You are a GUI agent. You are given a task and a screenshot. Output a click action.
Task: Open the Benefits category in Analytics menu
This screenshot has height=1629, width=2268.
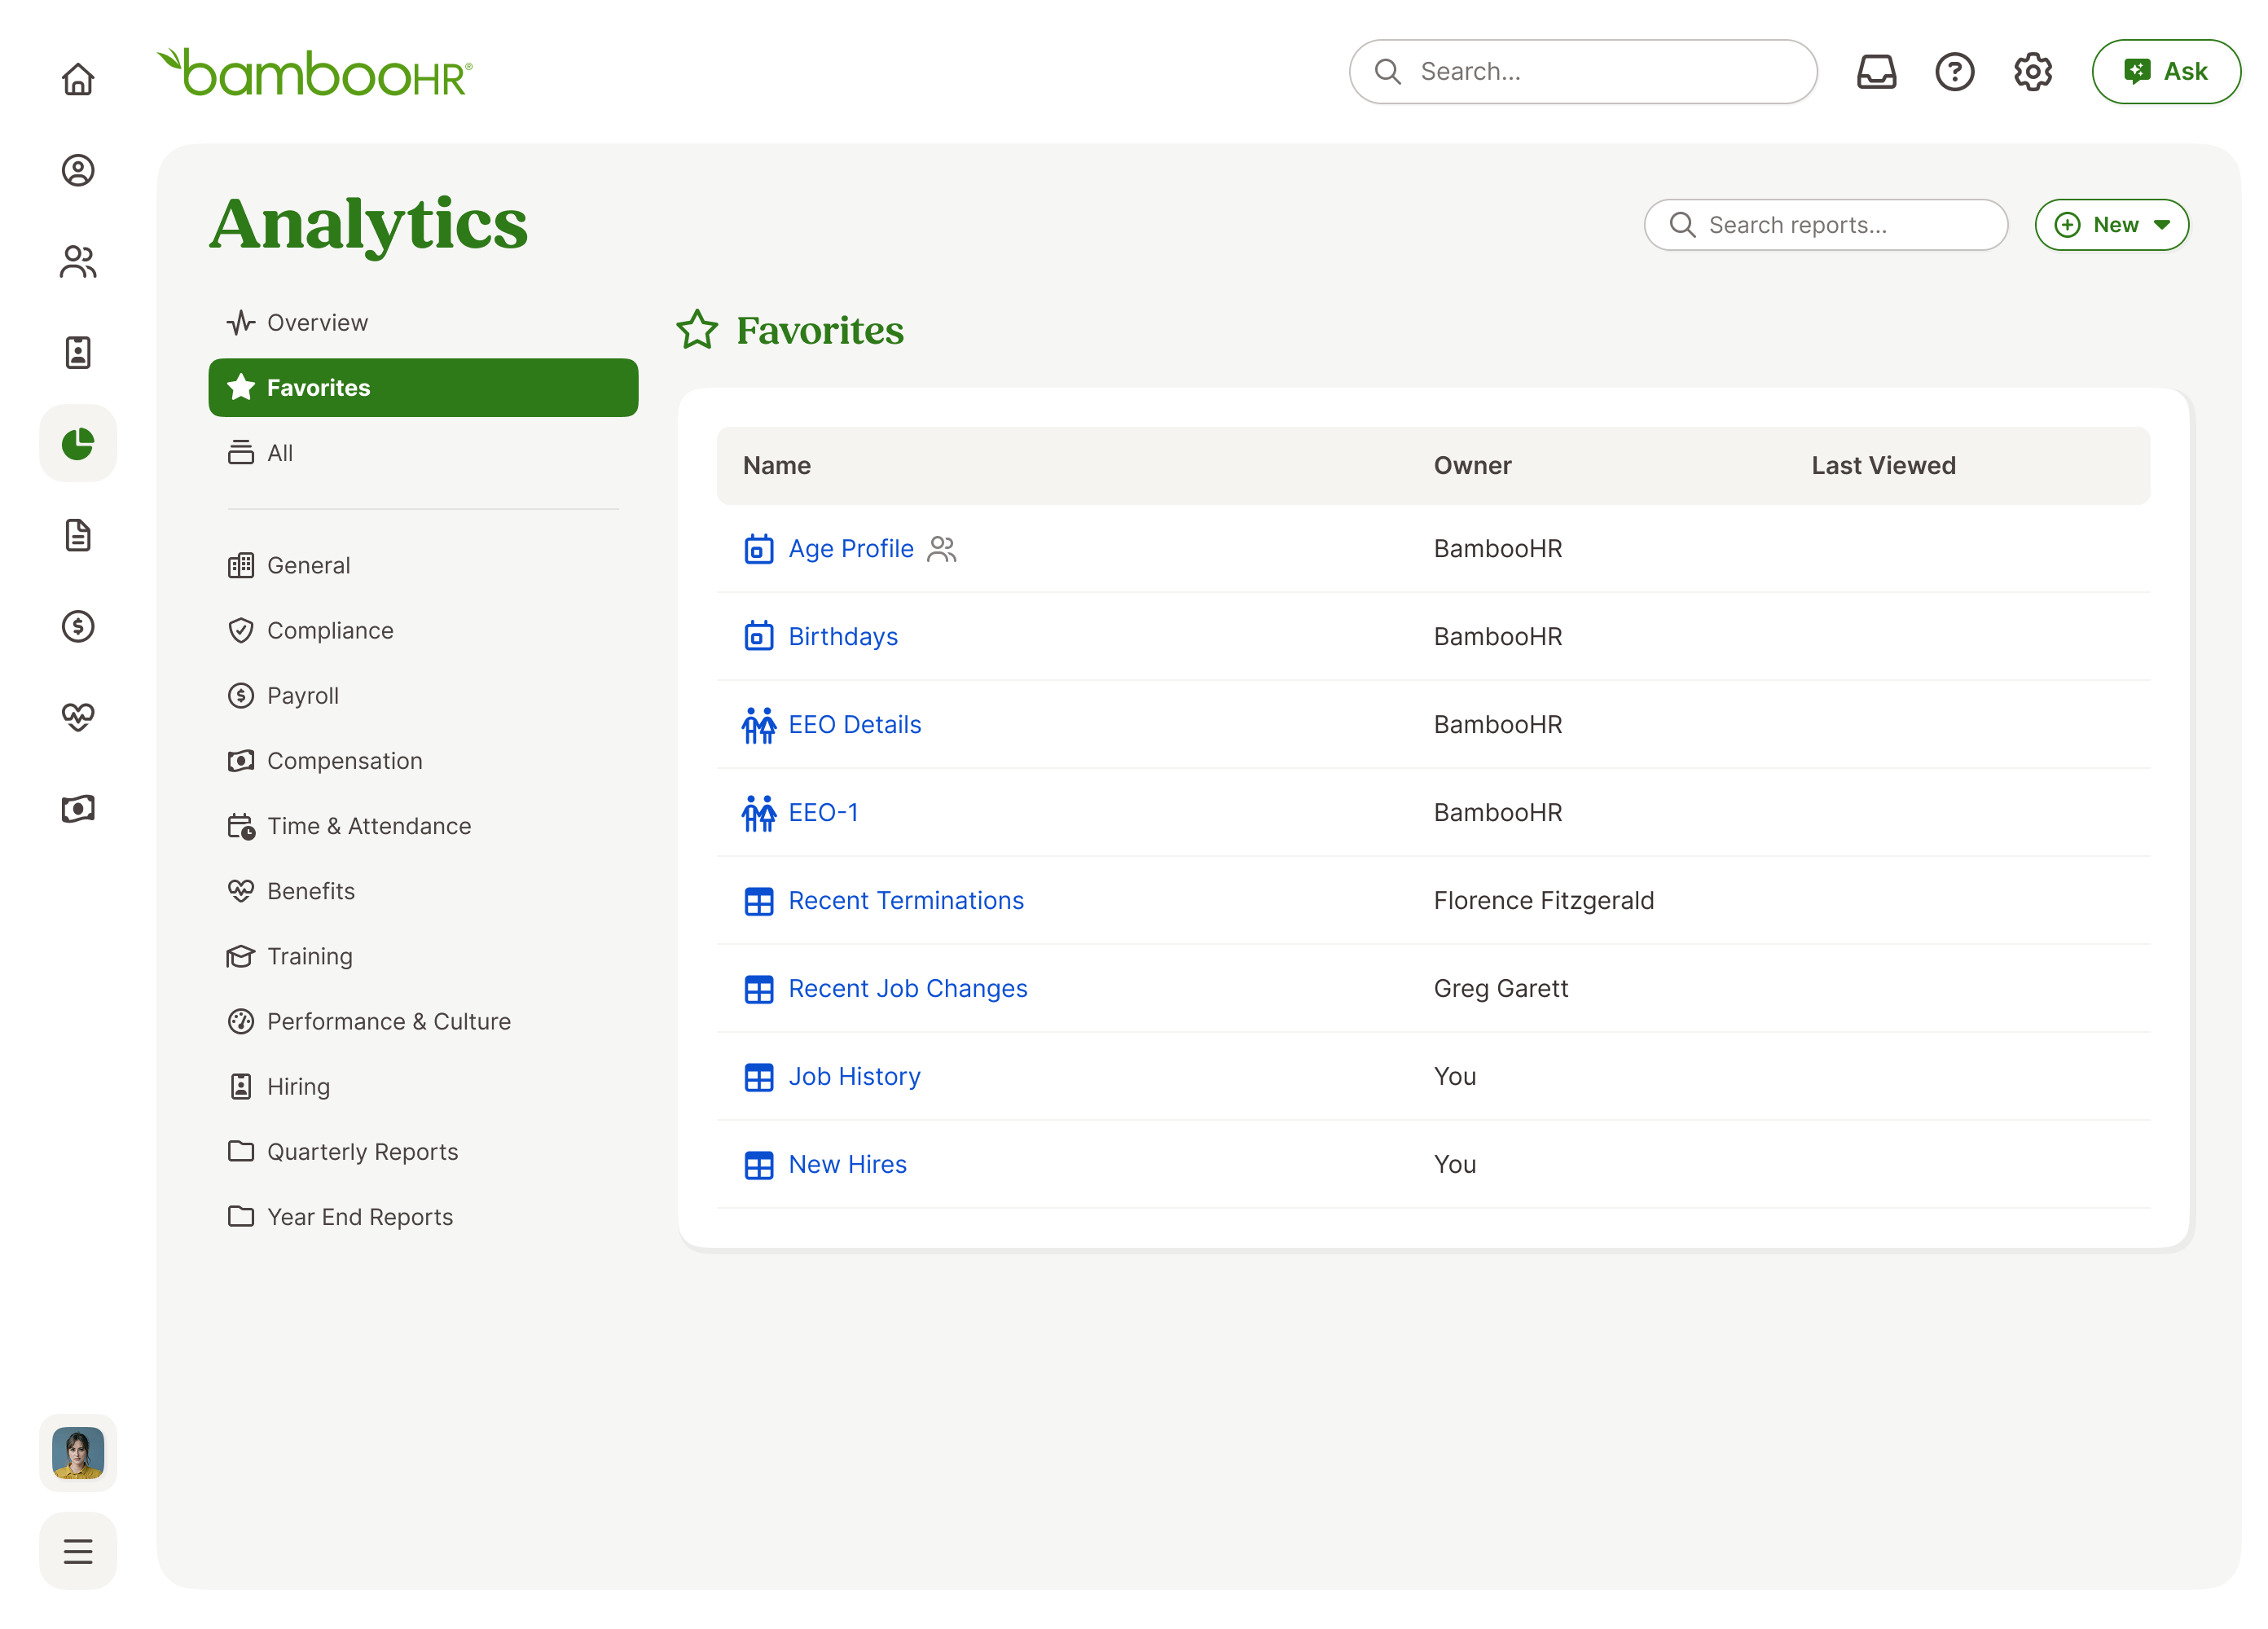(x=423, y=891)
